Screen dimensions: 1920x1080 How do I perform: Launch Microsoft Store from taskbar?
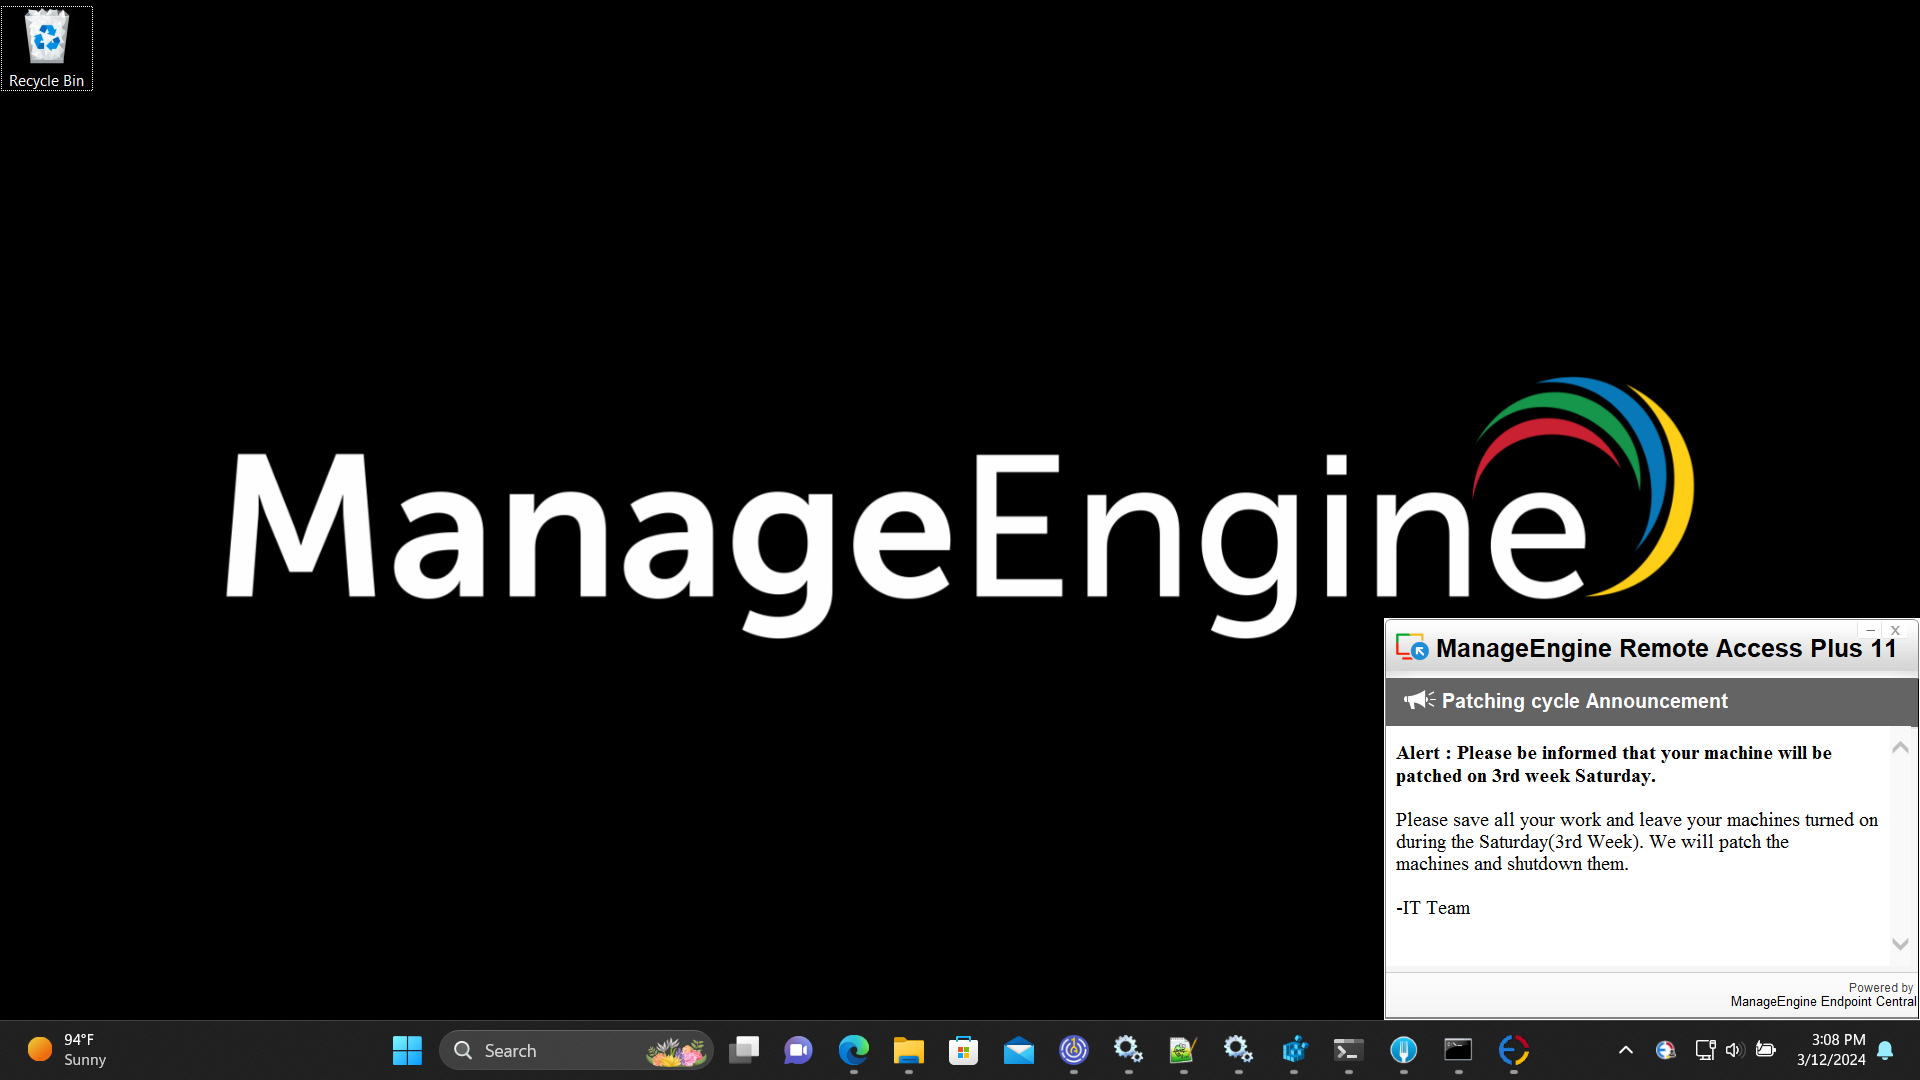click(963, 1050)
